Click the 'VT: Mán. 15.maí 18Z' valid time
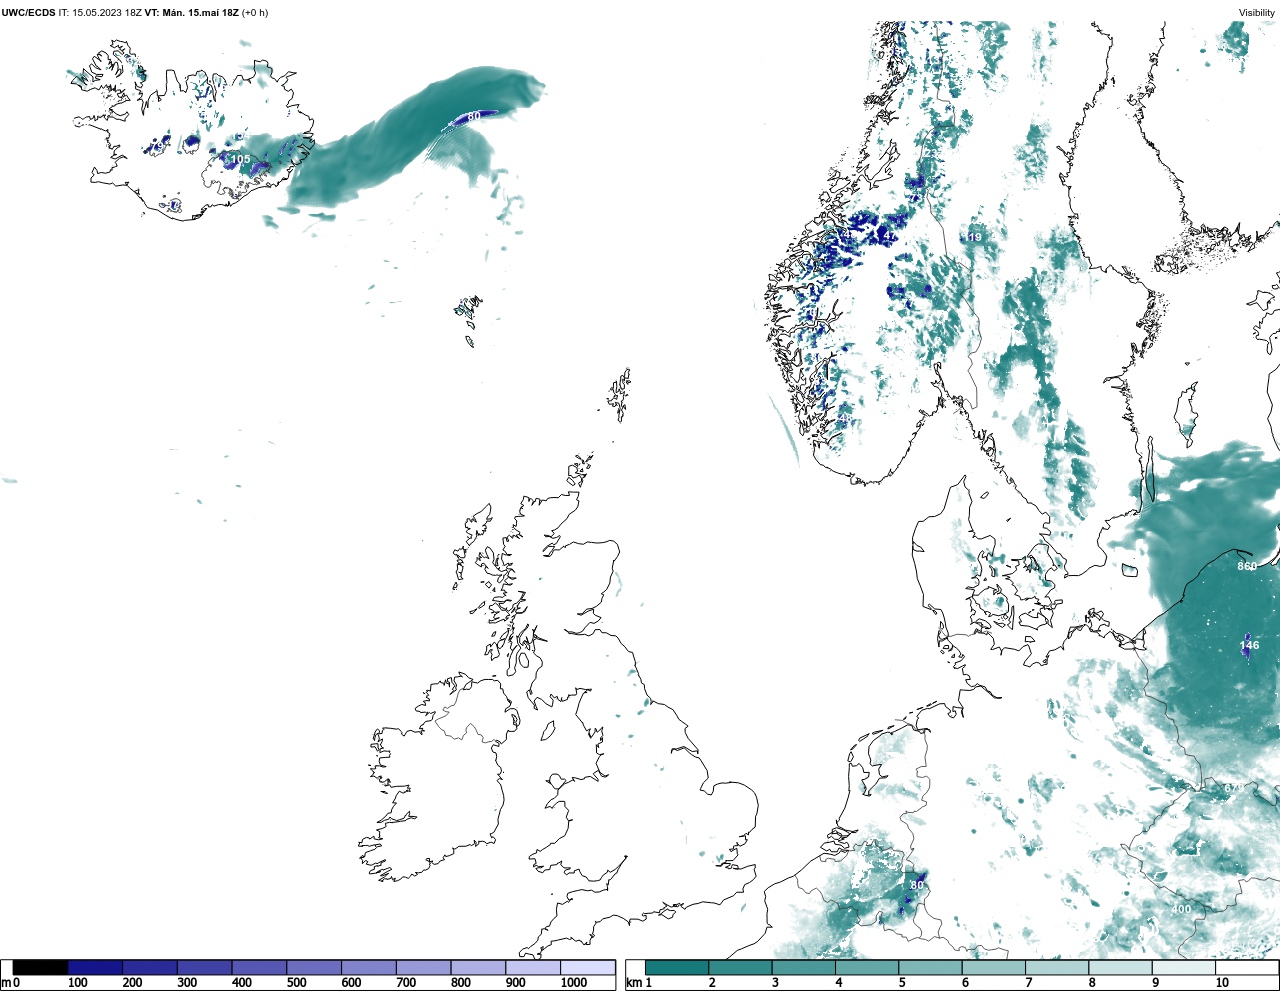The image size is (1280, 991). [x=192, y=13]
